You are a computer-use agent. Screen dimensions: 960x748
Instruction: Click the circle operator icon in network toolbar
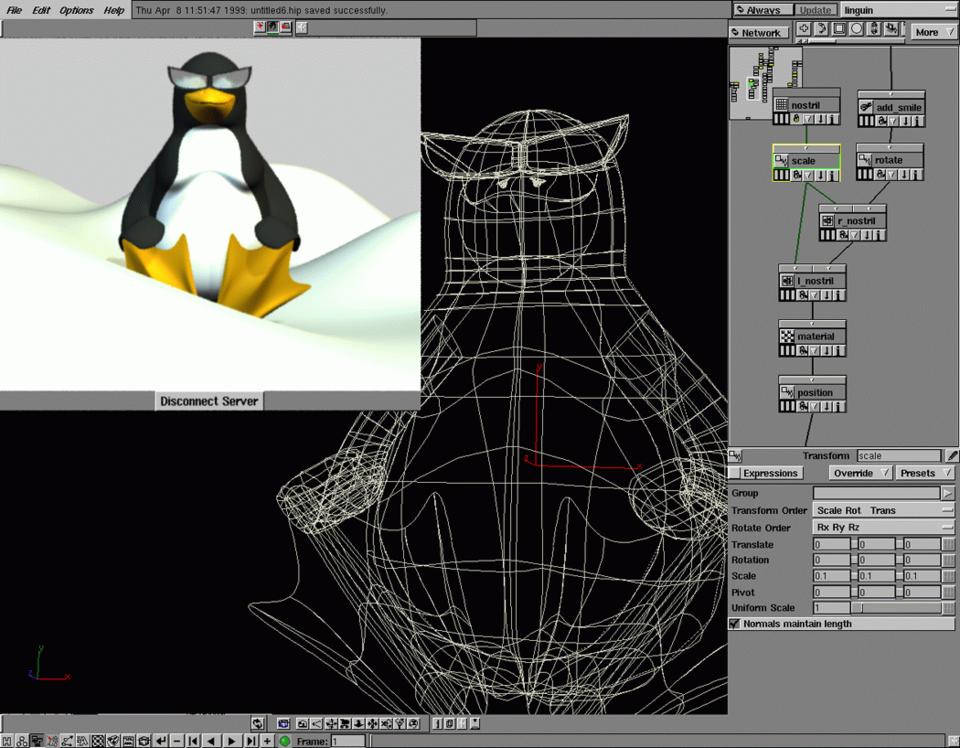(x=856, y=30)
